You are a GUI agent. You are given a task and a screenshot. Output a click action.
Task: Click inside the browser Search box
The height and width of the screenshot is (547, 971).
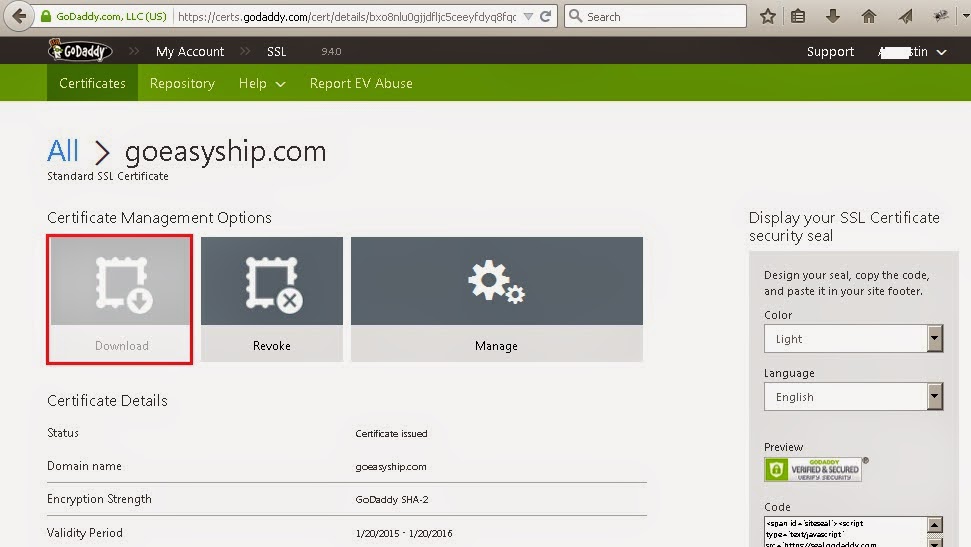[x=655, y=17]
